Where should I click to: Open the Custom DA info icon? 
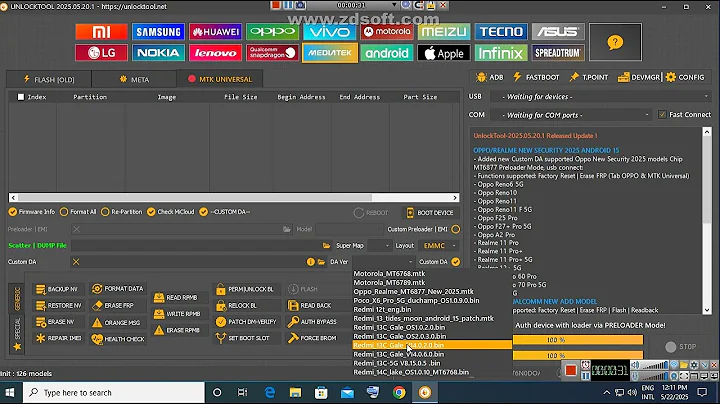311,262
